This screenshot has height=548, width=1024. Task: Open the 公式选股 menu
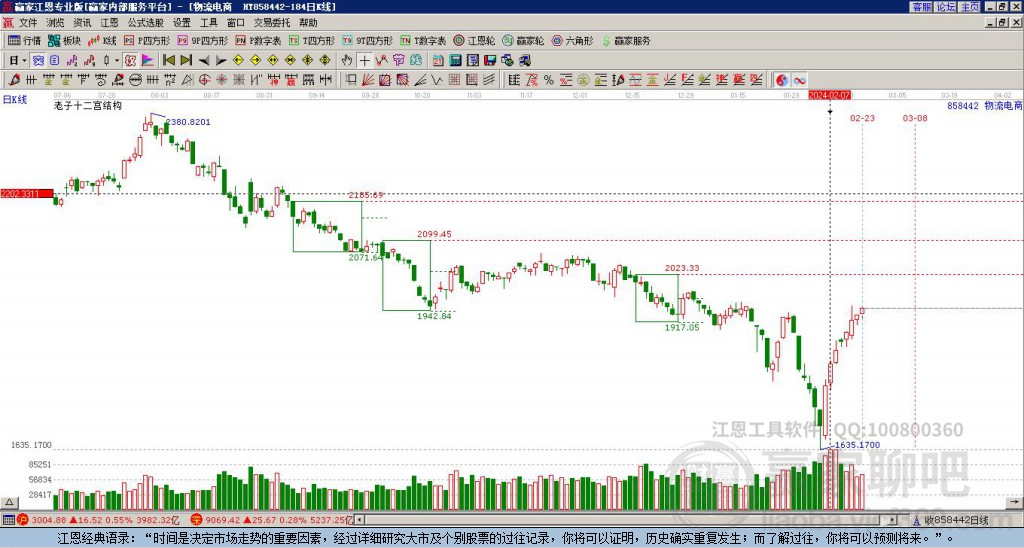click(146, 23)
